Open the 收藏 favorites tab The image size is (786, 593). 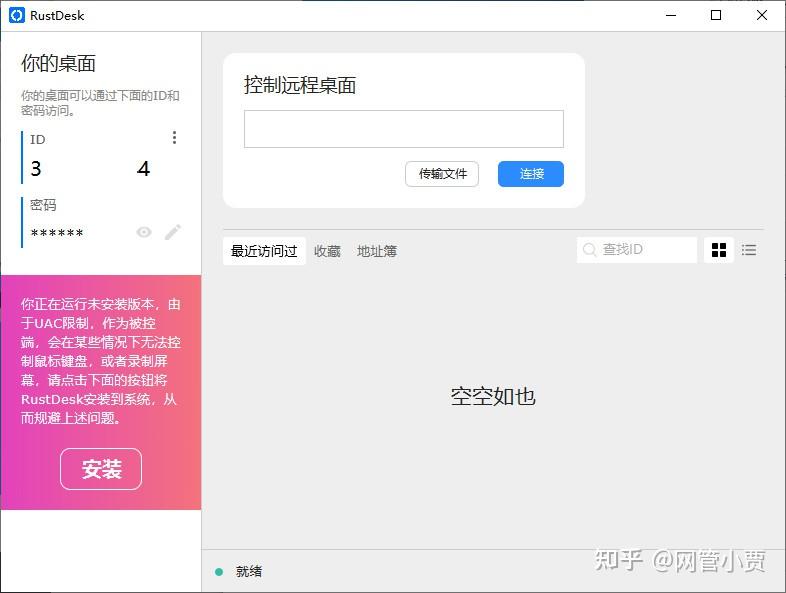pyautogui.click(x=327, y=251)
